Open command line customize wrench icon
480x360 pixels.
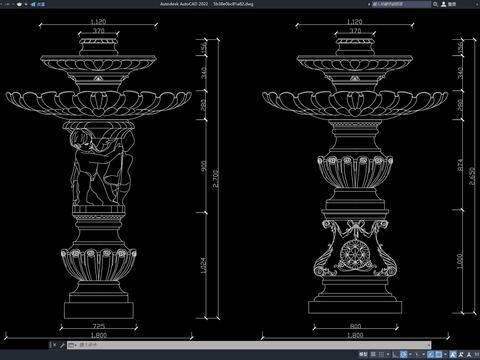pyautogui.click(x=62, y=345)
